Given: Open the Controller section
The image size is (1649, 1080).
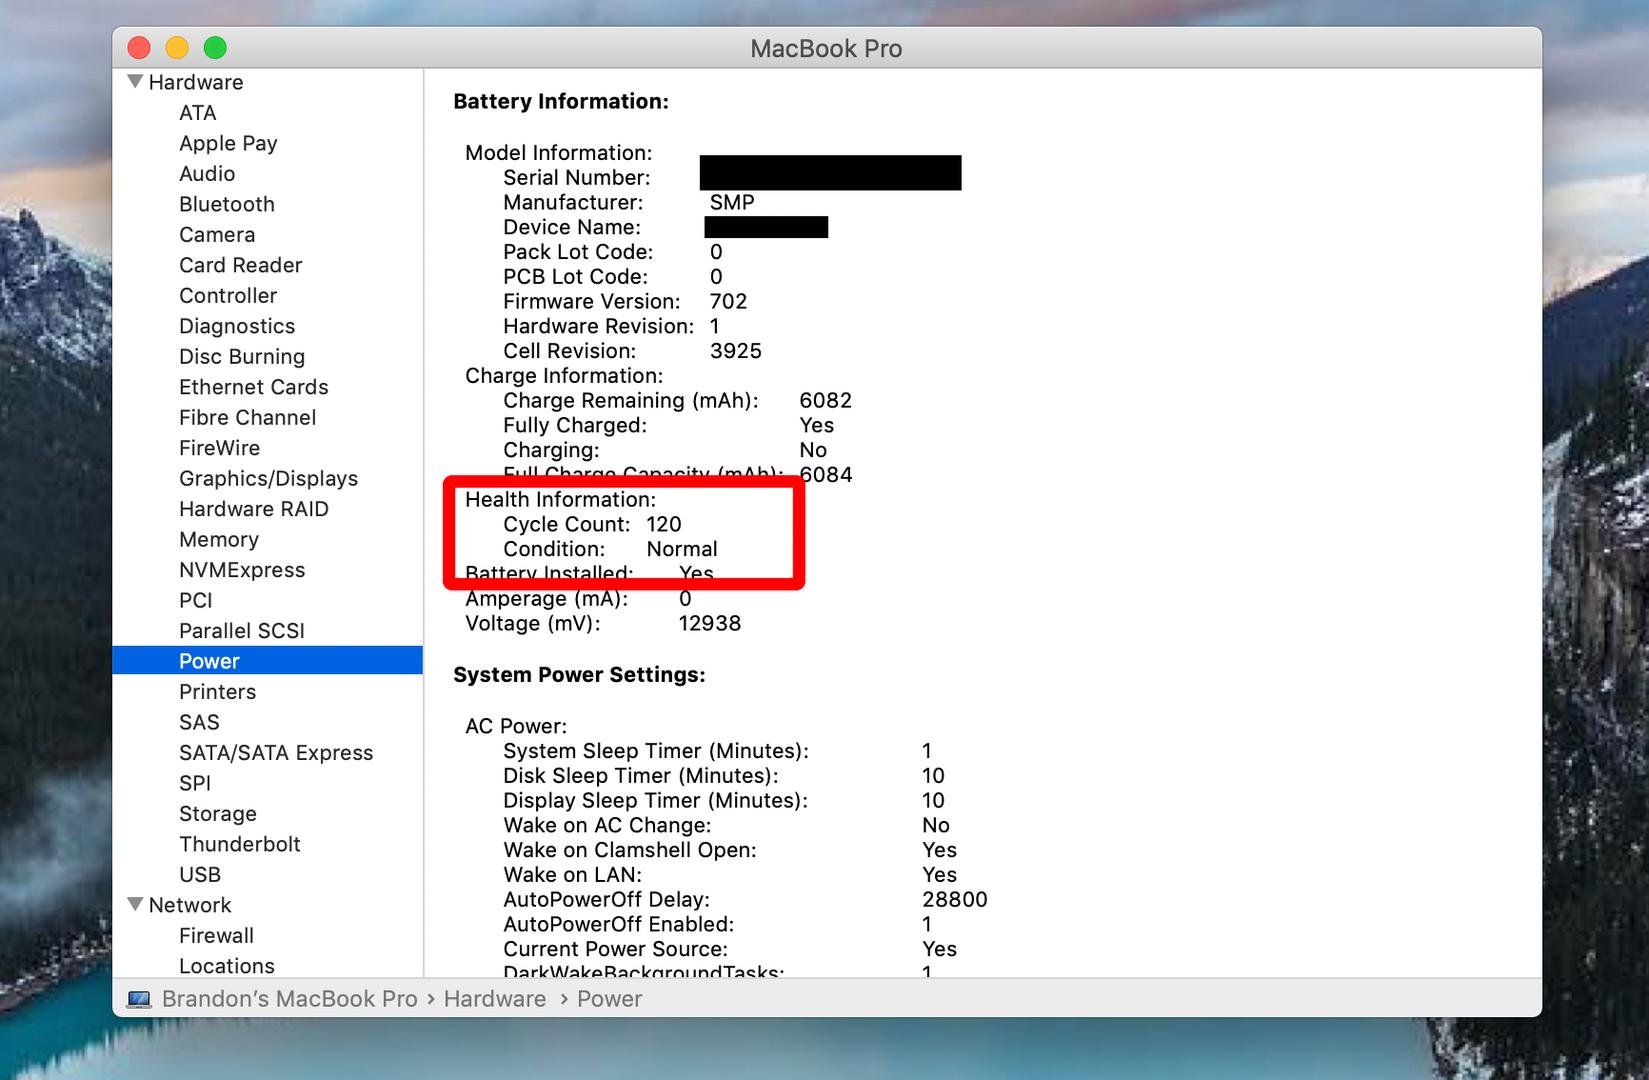Looking at the screenshot, I should pyautogui.click(x=228, y=296).
